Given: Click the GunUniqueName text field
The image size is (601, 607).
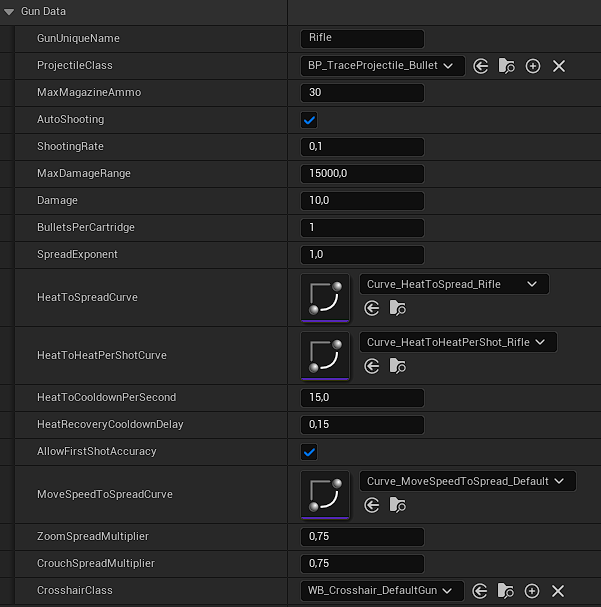Looking at the screenshot, I should pos(362,39).
